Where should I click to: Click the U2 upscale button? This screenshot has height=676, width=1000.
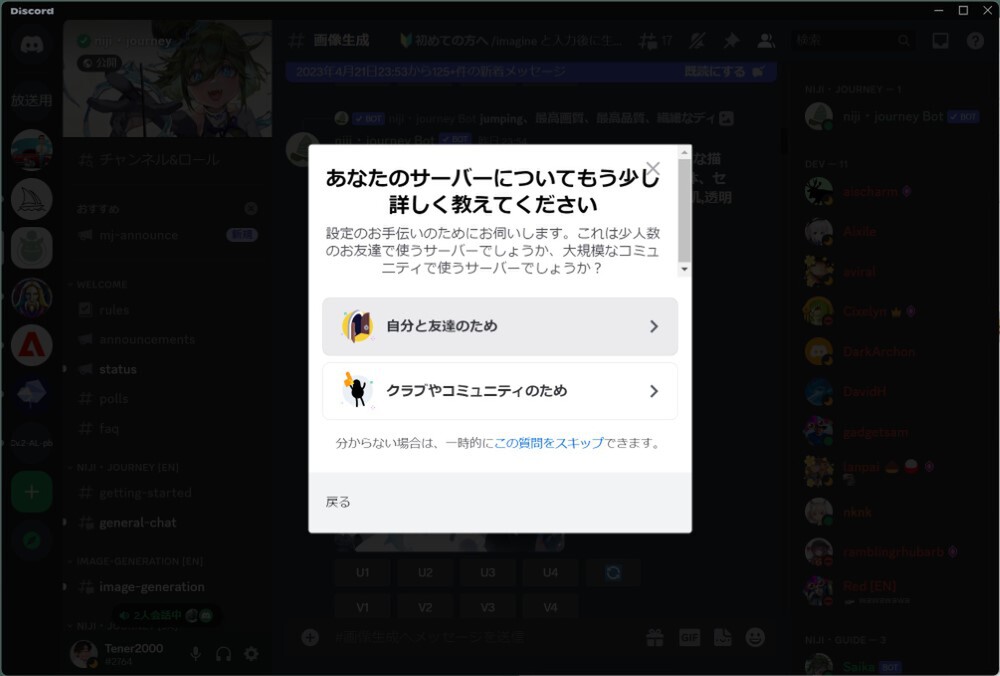pos(425,573)
